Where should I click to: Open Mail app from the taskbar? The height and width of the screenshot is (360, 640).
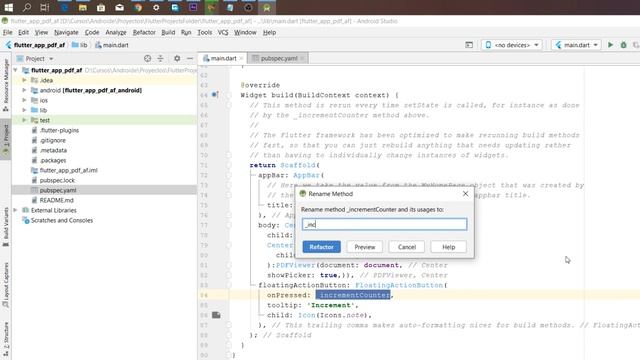coord(119,7)
